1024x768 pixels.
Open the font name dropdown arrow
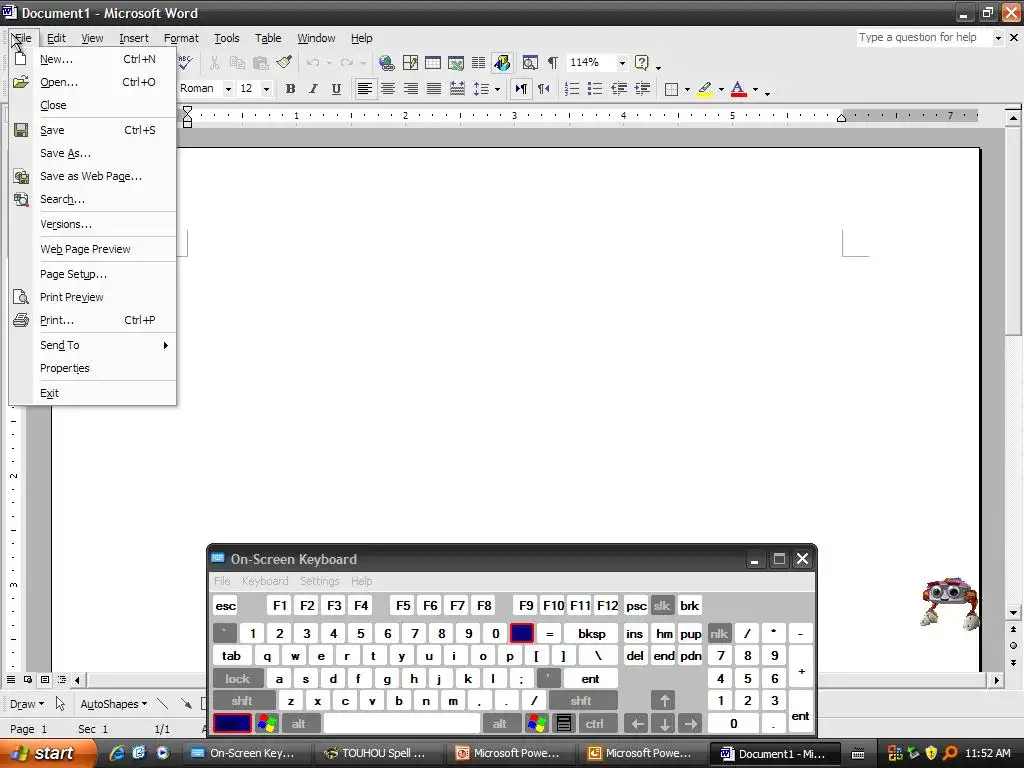point(228,89)
